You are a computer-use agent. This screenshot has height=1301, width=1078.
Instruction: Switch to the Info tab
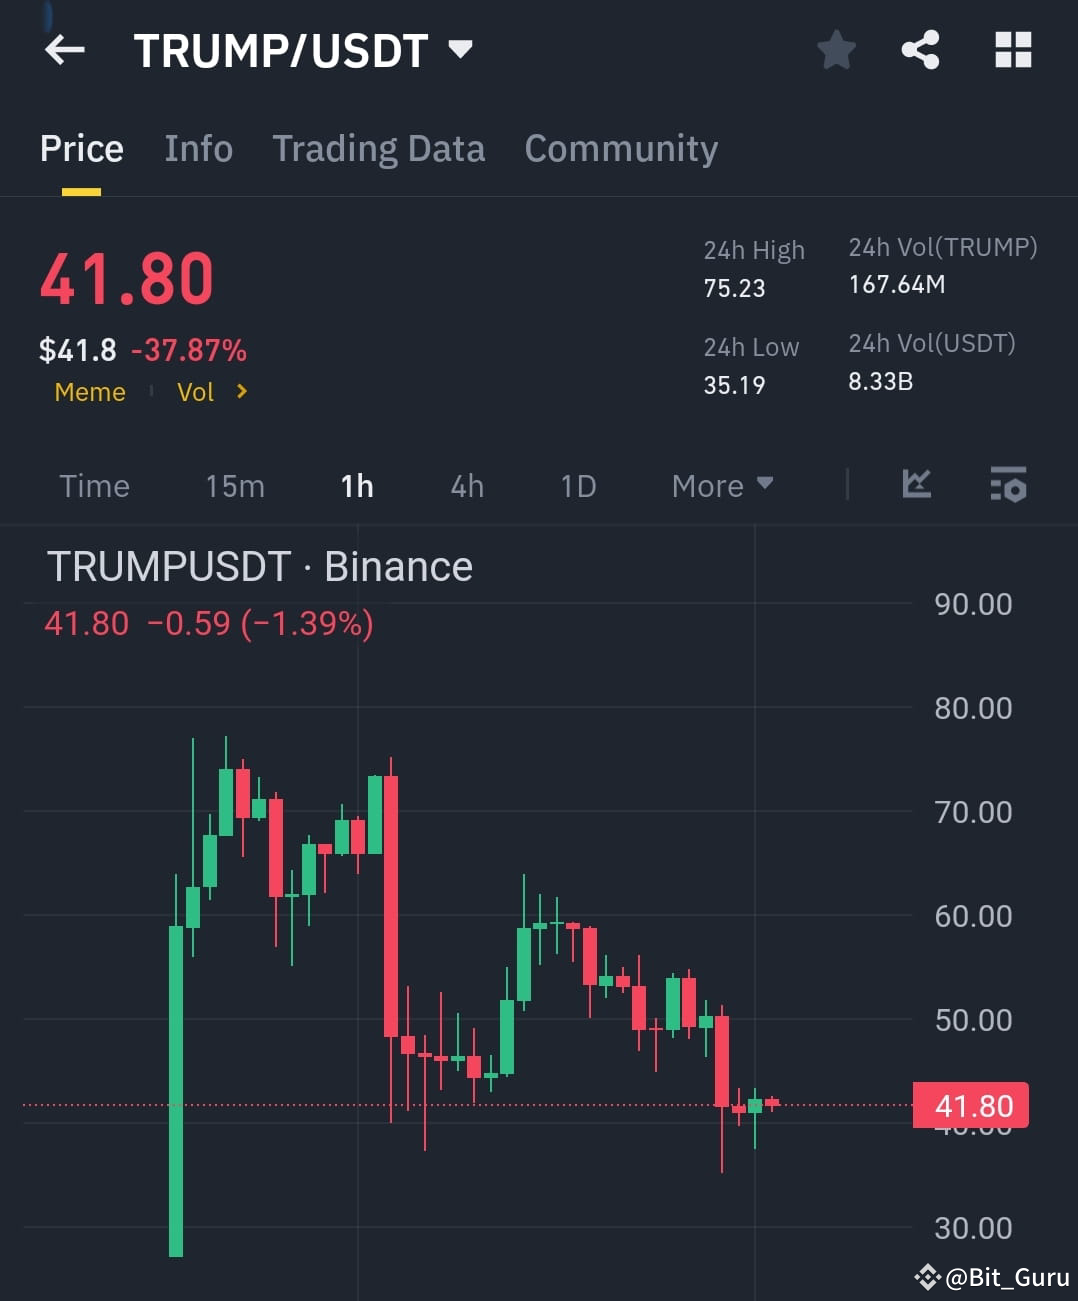tap(198, 148)
